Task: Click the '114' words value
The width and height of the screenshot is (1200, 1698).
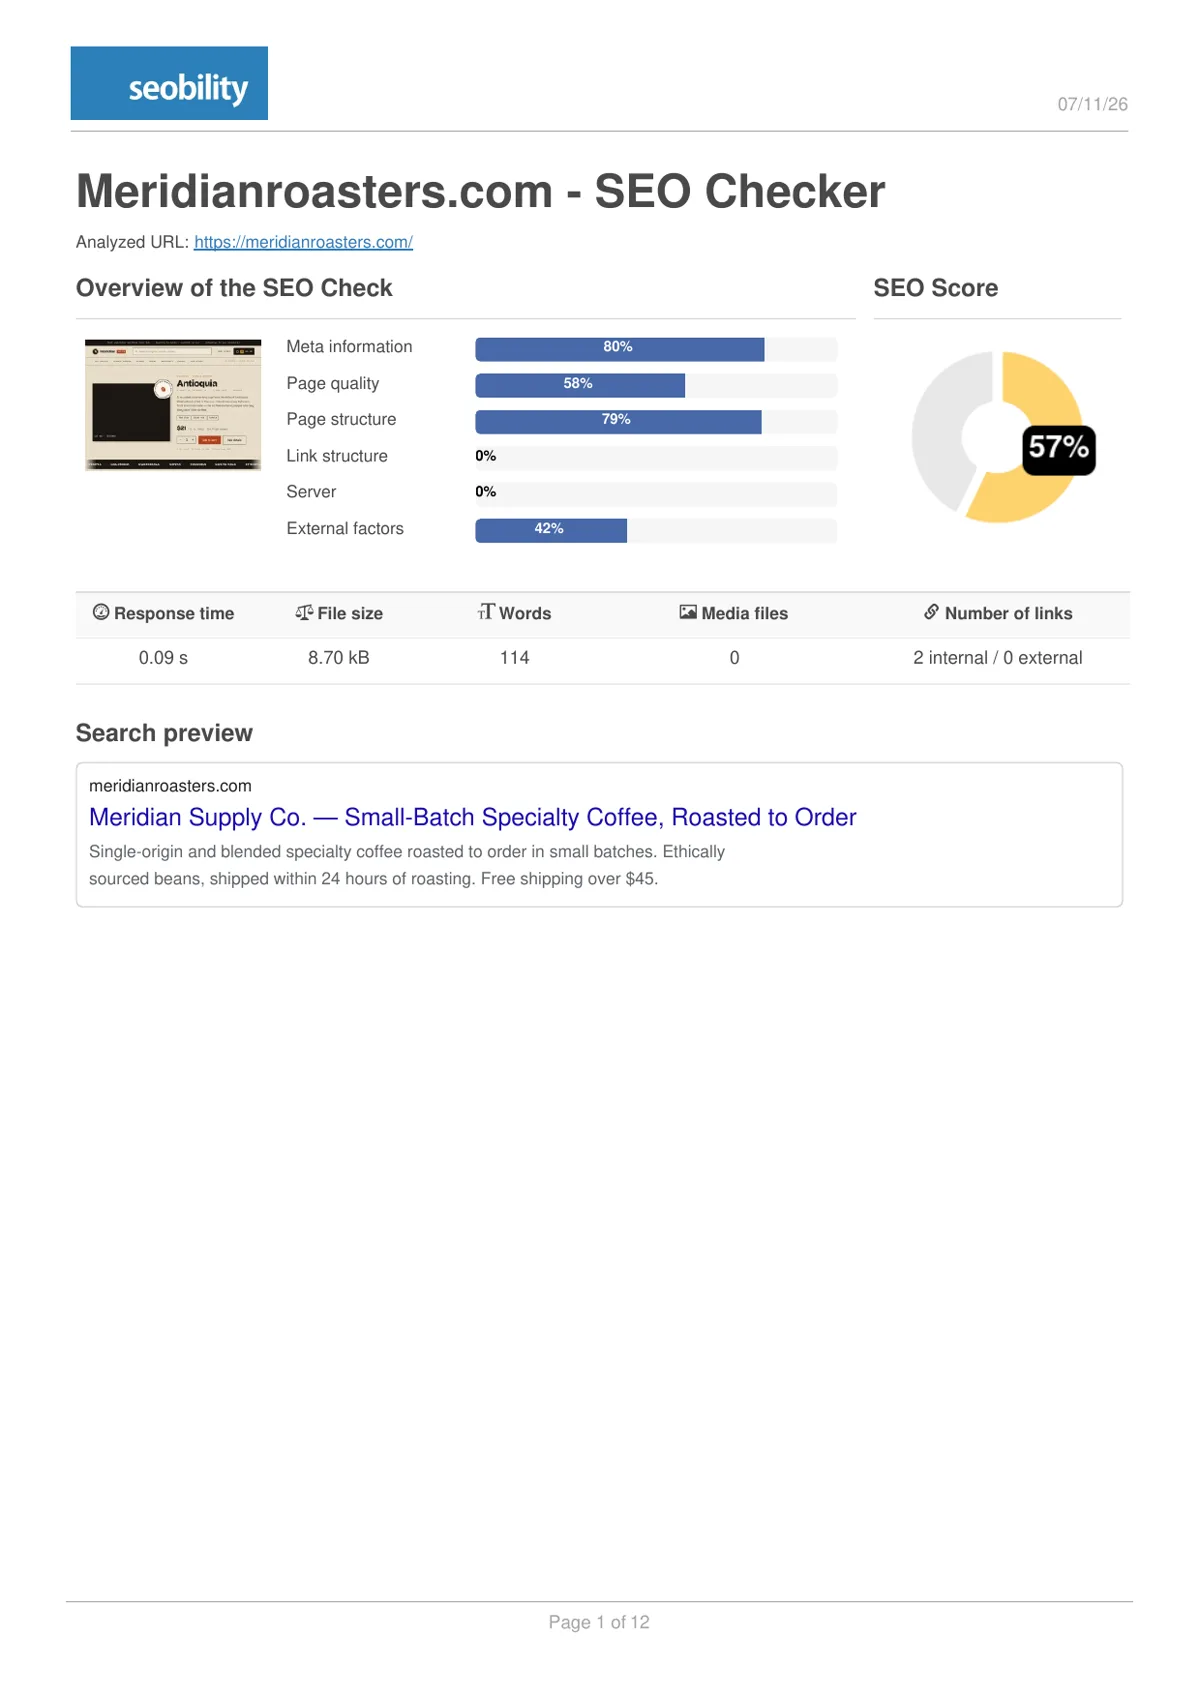Action: [x=515, y=658]
